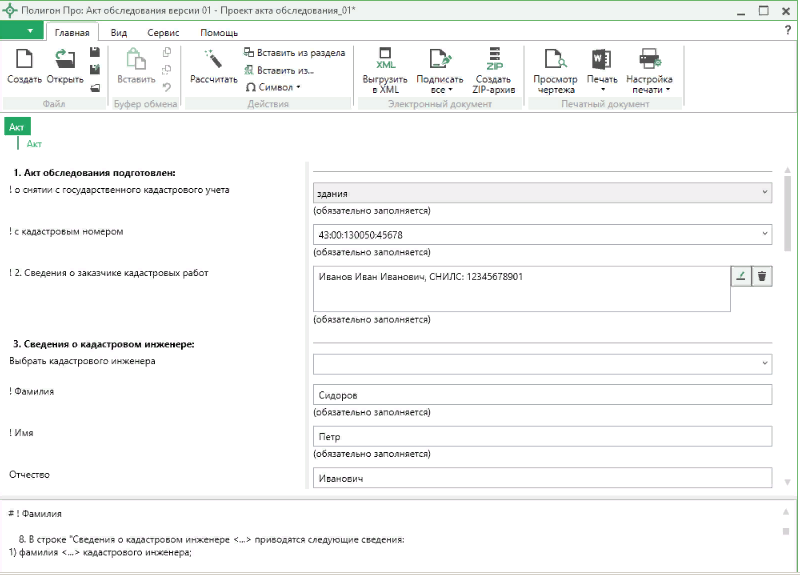Image resolution: width=800 pixels, height=575 pixels.
Task: Edit customer info with pencil icon
Action: (740, 277)
